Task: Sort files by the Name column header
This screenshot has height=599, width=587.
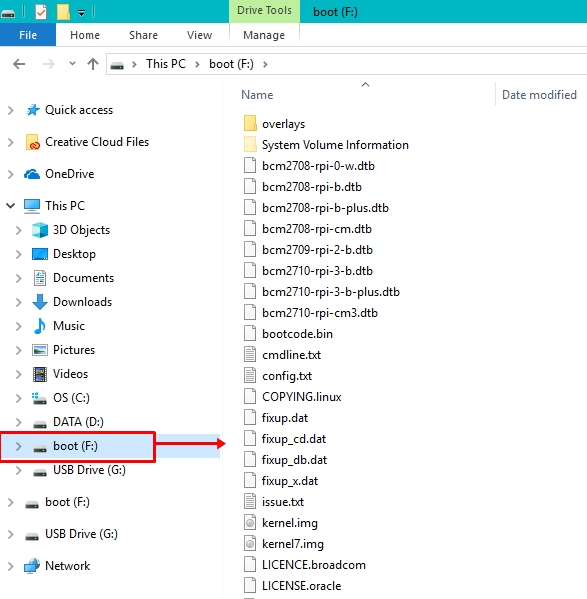Action: click(x=257, y=95)
